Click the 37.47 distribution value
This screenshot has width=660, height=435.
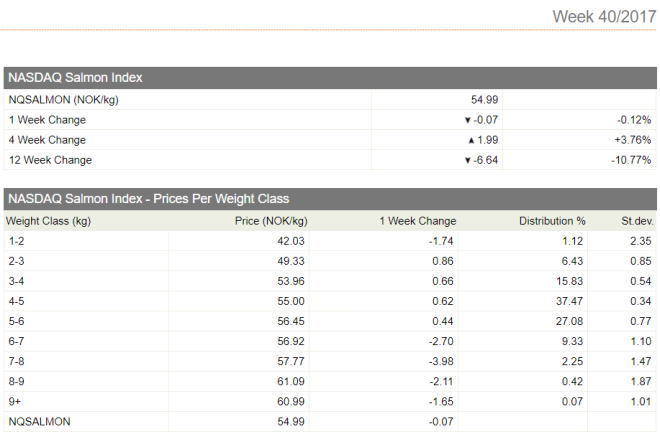point(569,302)
